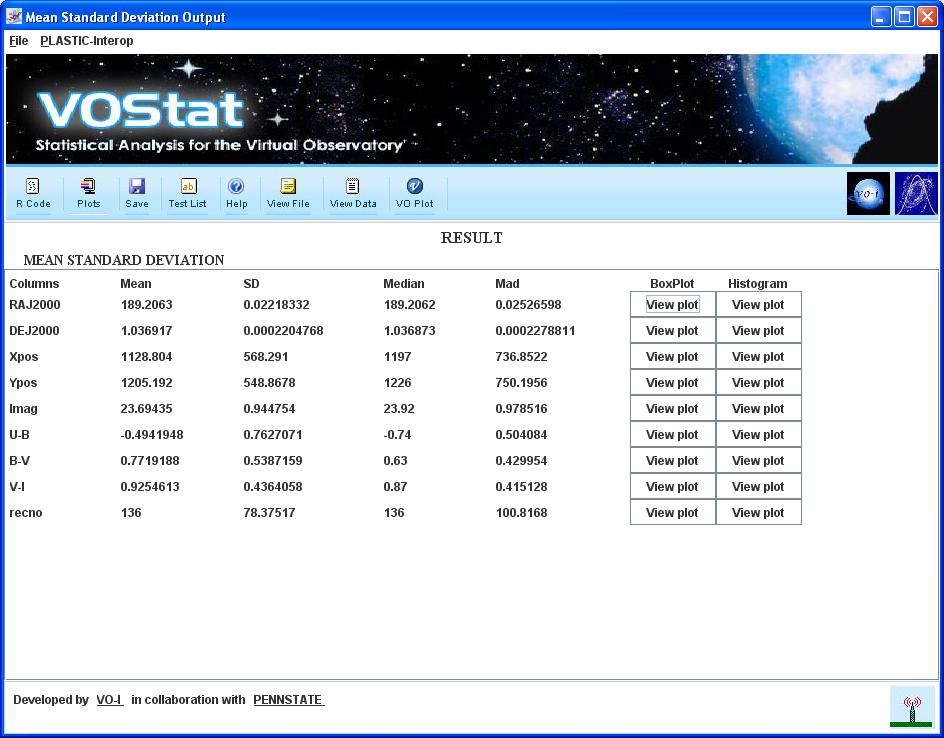This screenshot has width=944, height=738.
Task: Click the Mean column header
Action: click(x=136, y=284)
